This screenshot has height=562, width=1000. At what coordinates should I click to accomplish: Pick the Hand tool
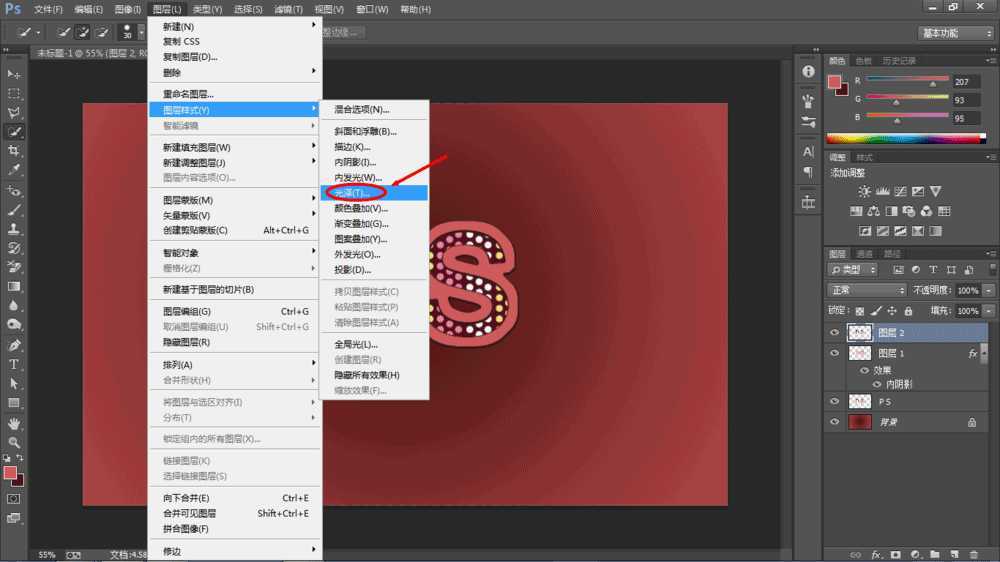pyautogui.click(x=14, y=422)
